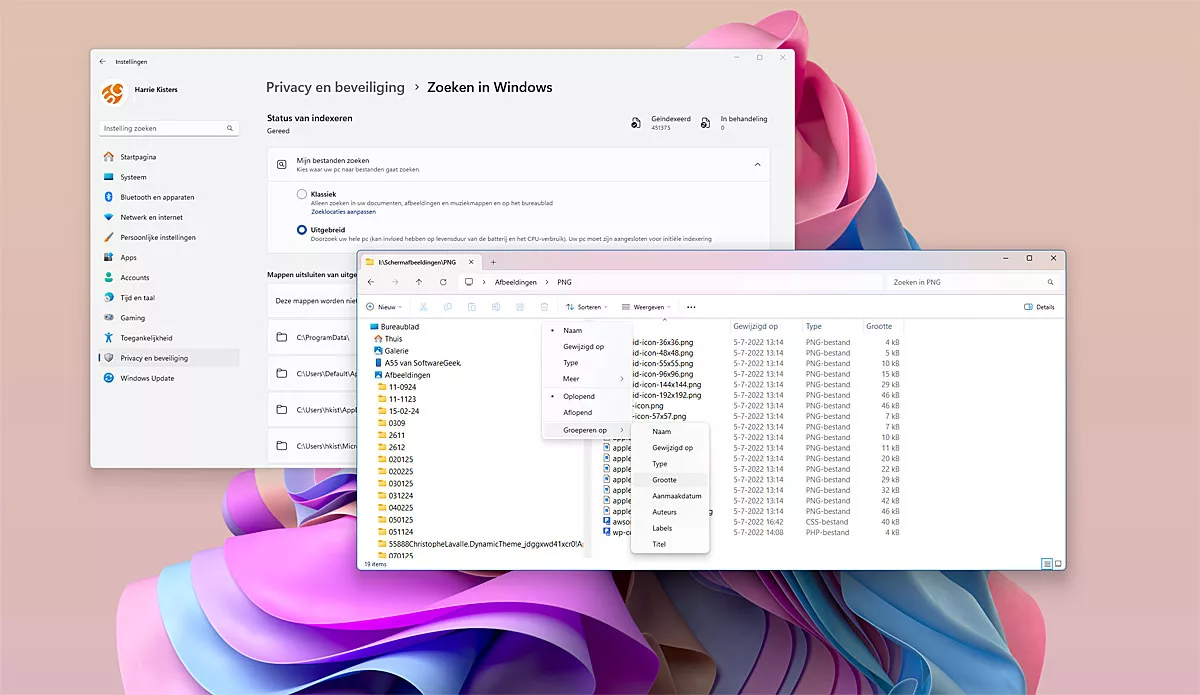Click the Instelling zoeken search field
Viewport: 1200px width, 695px height.
(x=169, y=128)
